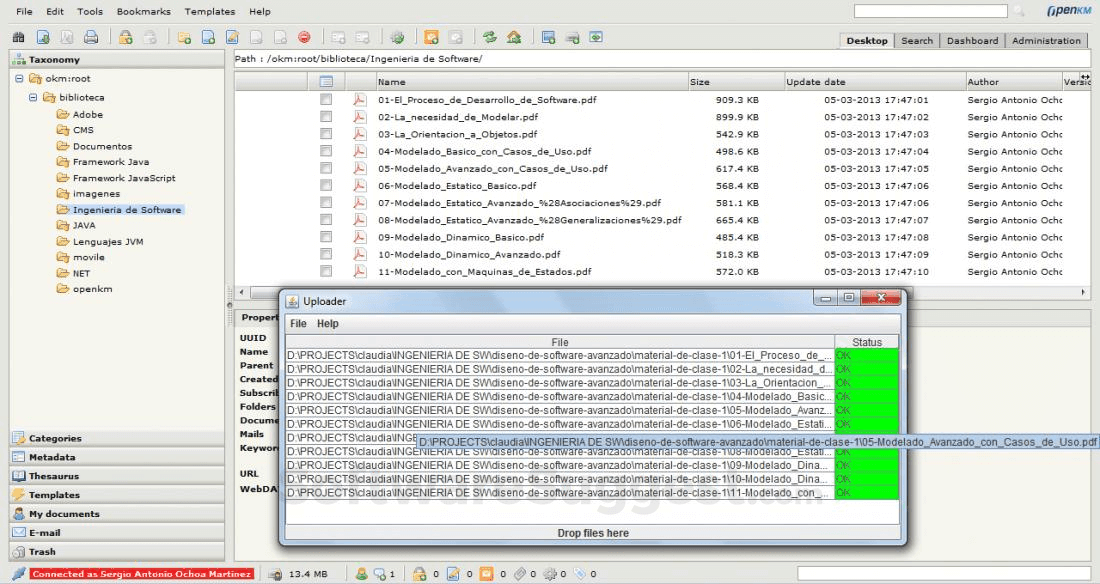Open the File menu in Uploader window

pos(298,324)
